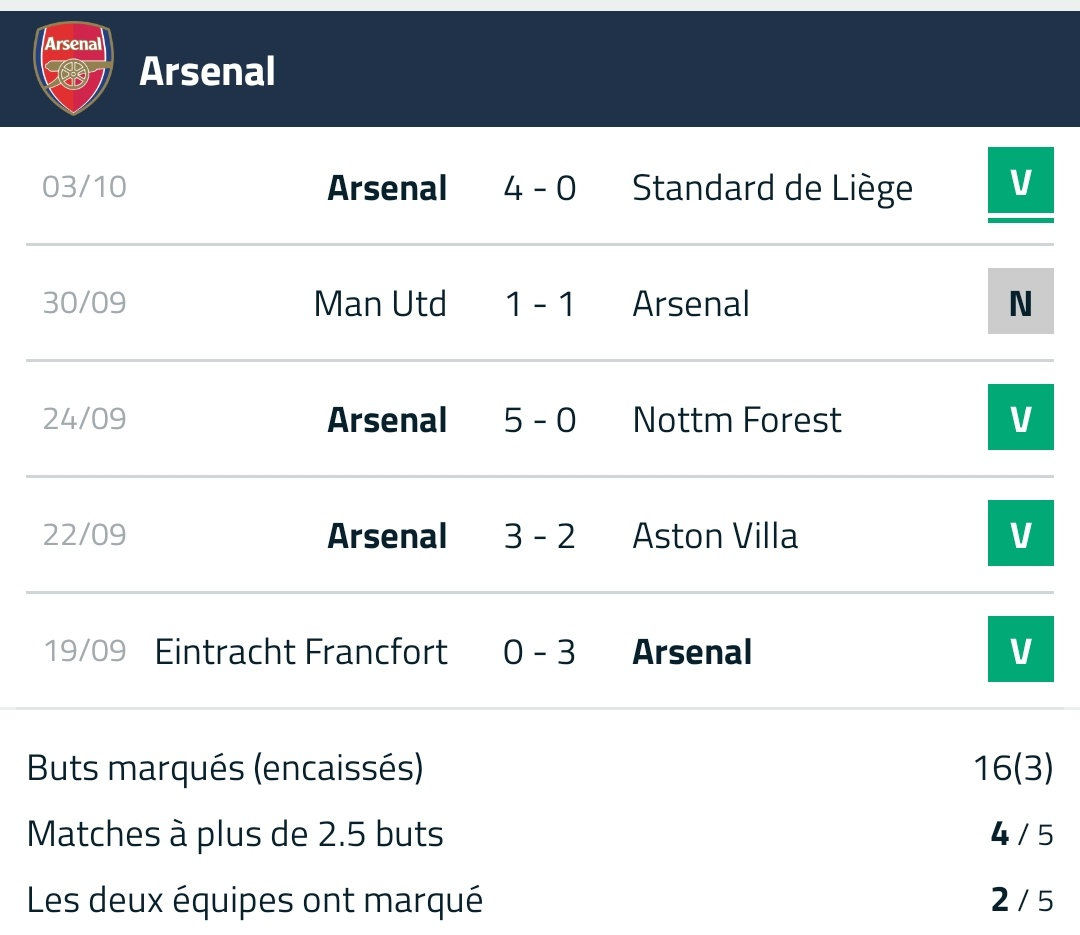Select the Standard de Liège team name
The image size is (1080, 935).
772,188
